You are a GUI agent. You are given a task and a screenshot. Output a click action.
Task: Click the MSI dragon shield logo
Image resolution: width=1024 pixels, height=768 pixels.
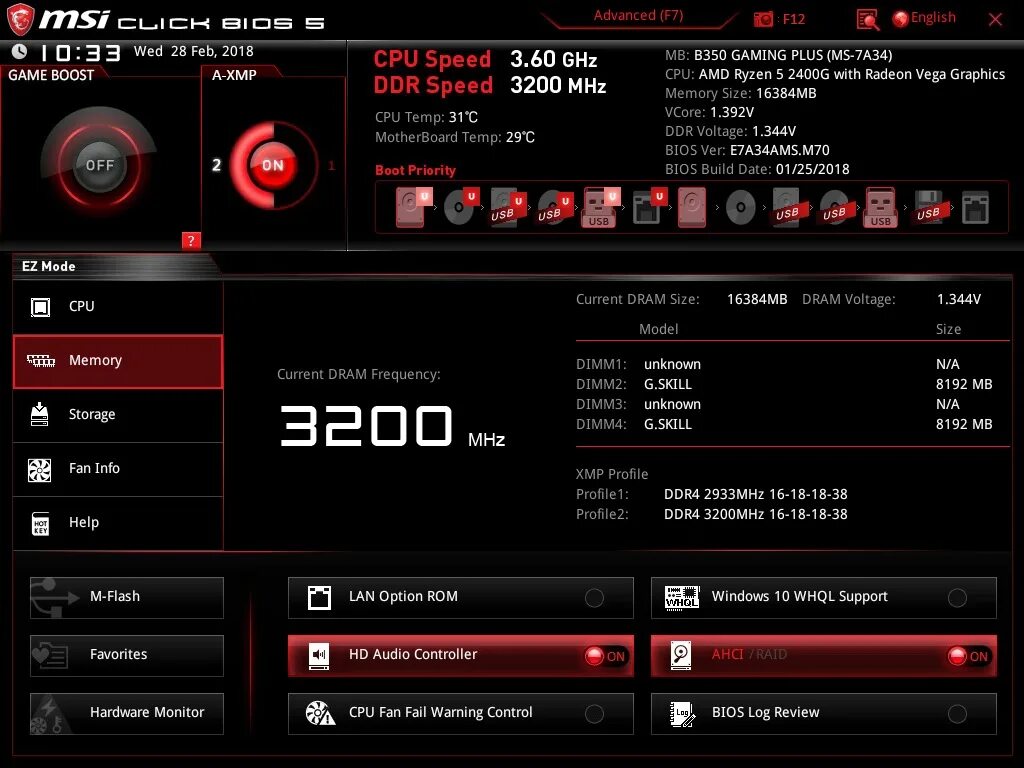[20, 20]
